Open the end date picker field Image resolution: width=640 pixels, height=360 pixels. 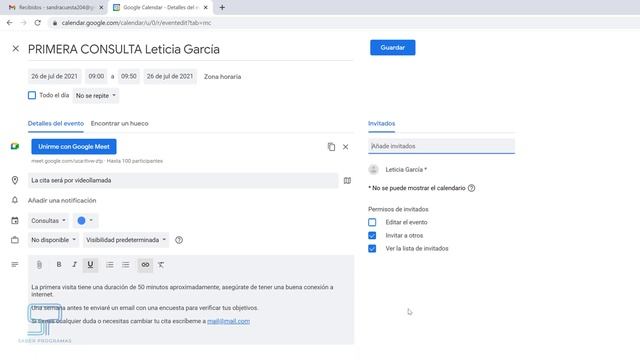pos(170,76)
